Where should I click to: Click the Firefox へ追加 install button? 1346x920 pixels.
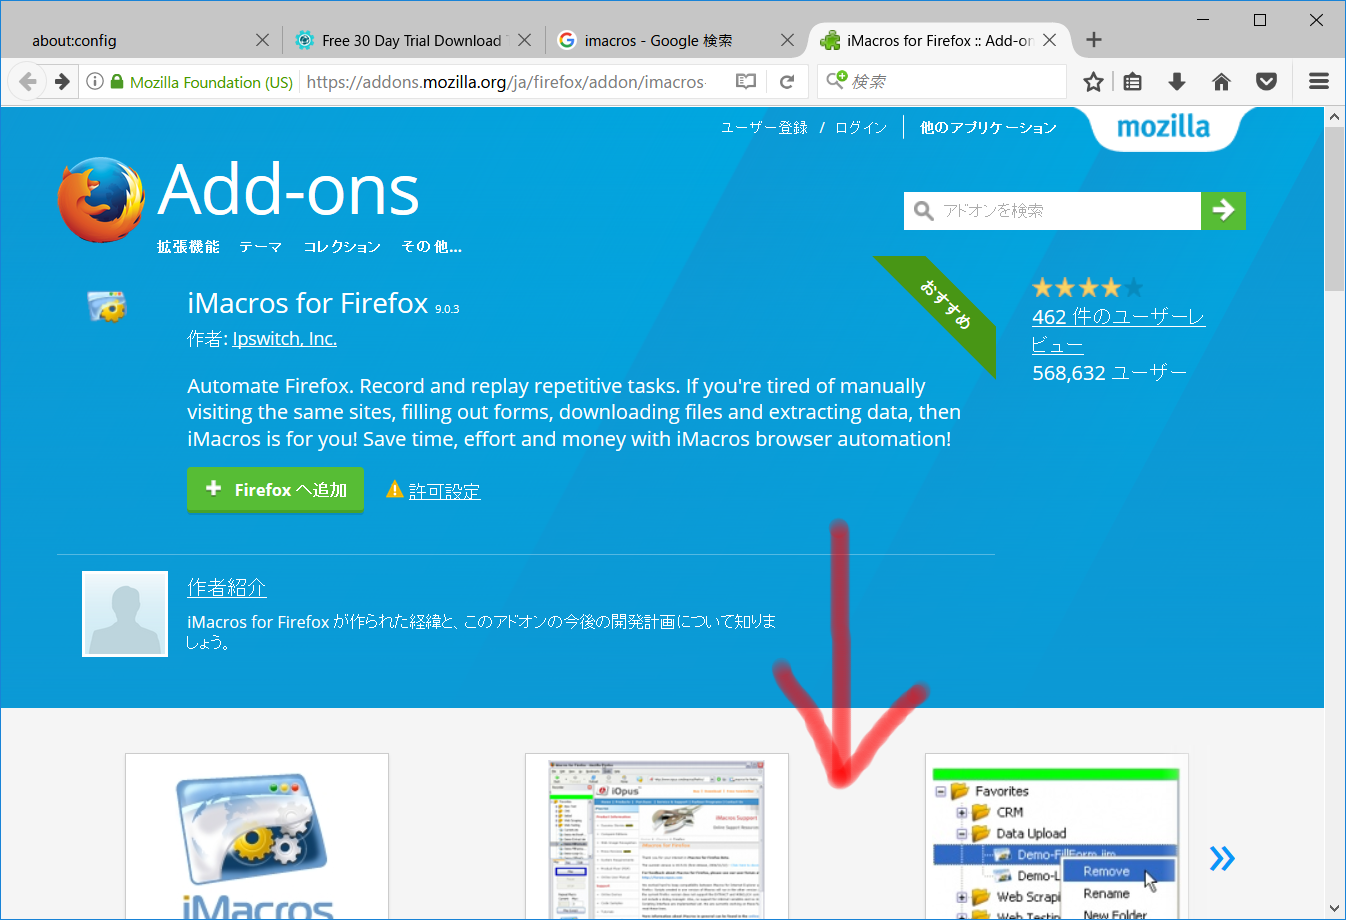click(x=275, y=490)
